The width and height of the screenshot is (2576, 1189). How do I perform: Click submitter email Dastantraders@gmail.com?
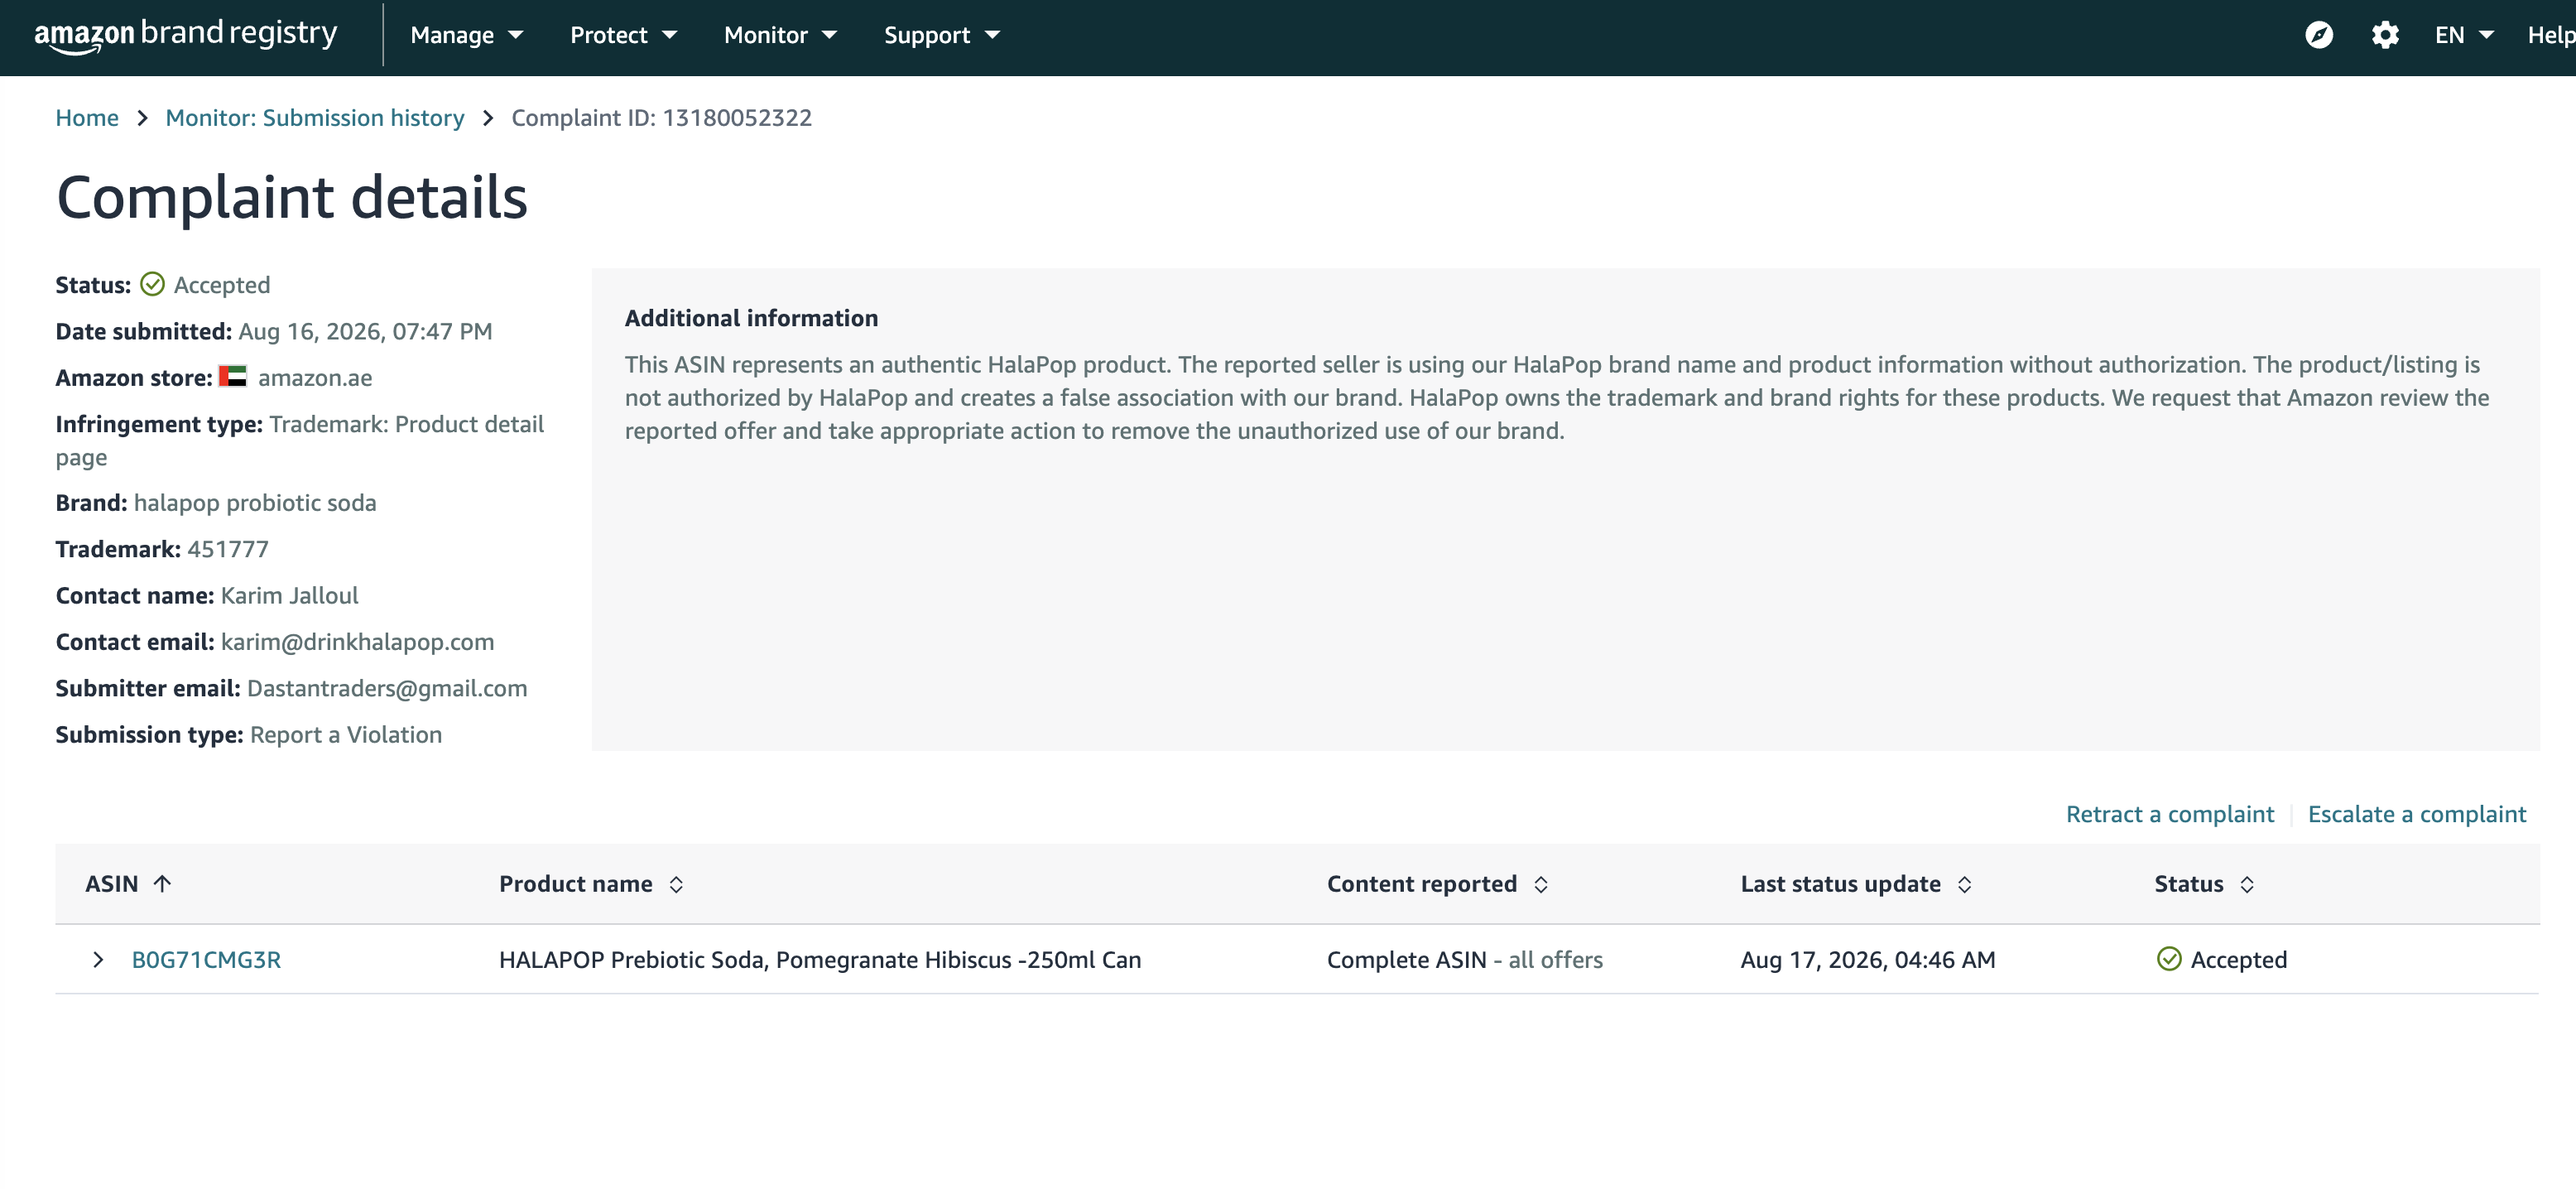pos(387,688)
